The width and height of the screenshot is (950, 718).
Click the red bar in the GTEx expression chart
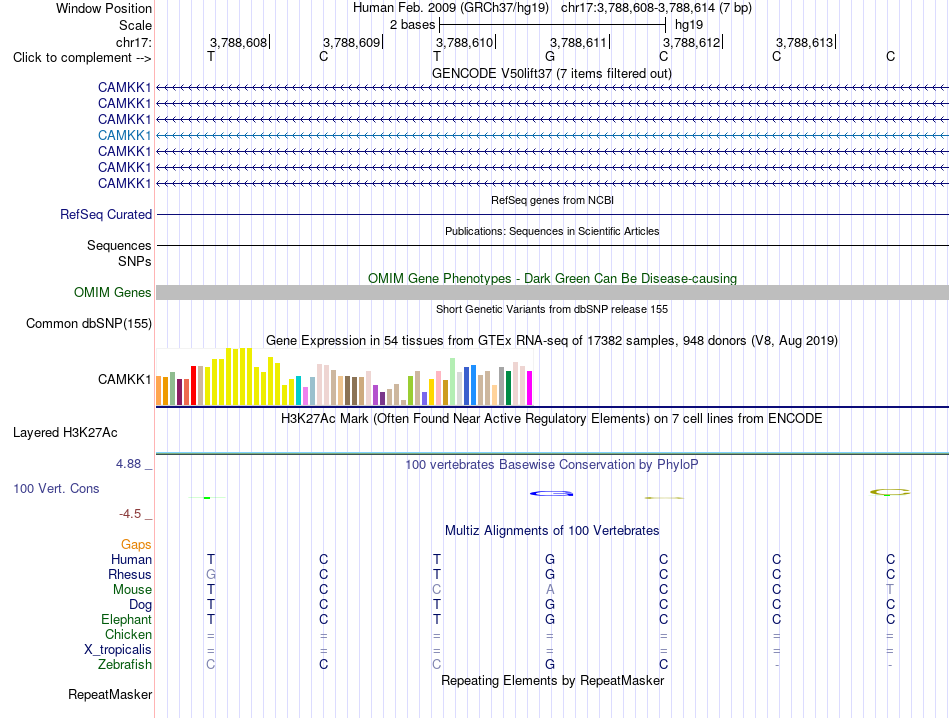(193, 385)
